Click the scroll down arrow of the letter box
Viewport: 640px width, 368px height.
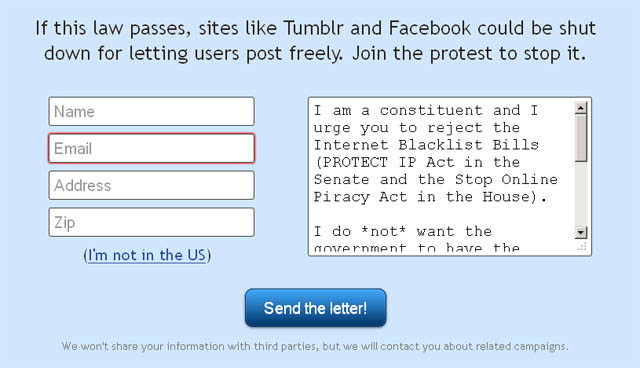tap(581, 233)
